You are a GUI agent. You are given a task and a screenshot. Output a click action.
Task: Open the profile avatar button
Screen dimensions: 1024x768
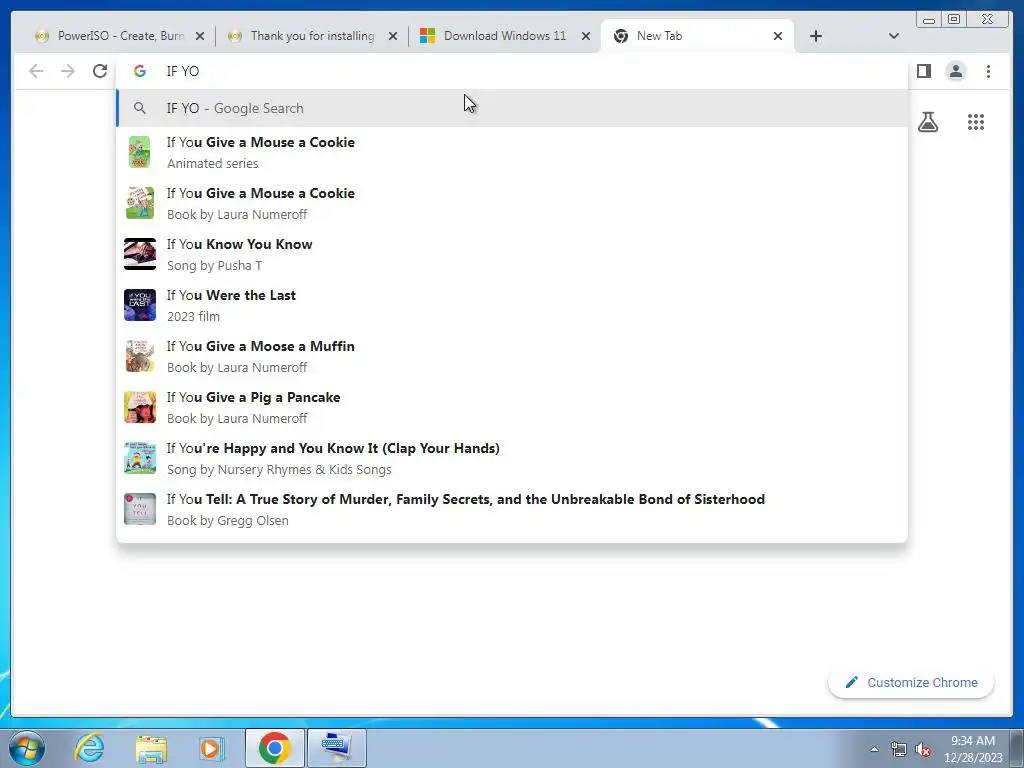coord(956,71)
